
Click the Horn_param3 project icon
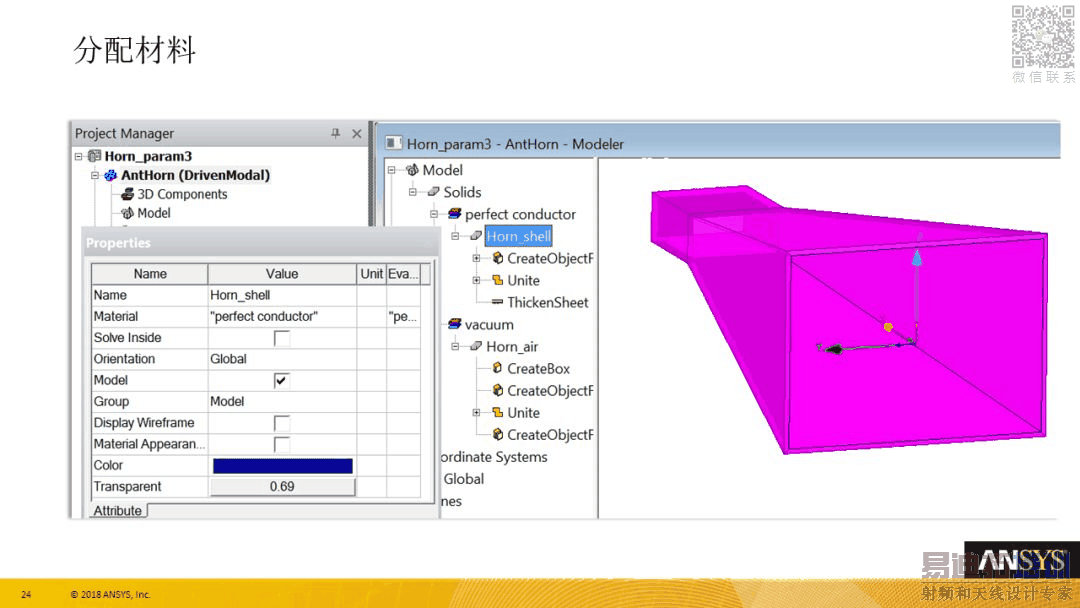95,156
